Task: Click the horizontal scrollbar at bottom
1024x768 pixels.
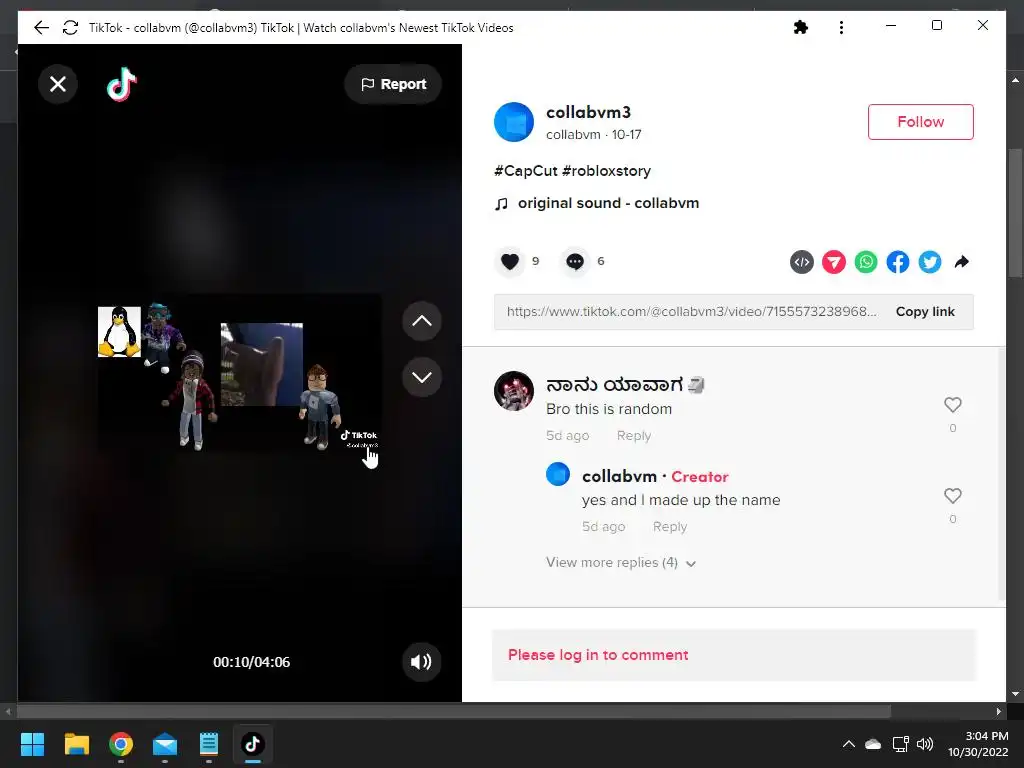Action: [x=454, y=711]
